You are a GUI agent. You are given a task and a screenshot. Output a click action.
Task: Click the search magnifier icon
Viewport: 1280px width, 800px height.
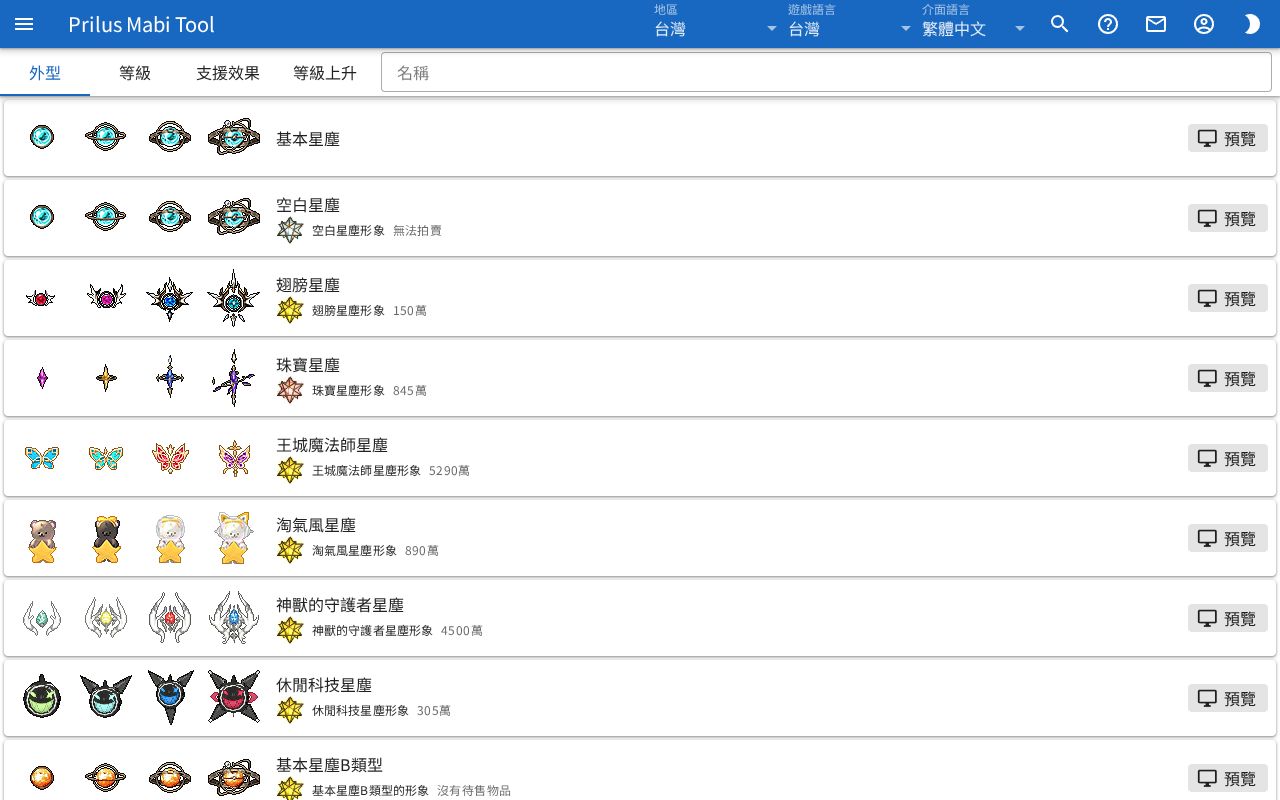coord(1060,24)
